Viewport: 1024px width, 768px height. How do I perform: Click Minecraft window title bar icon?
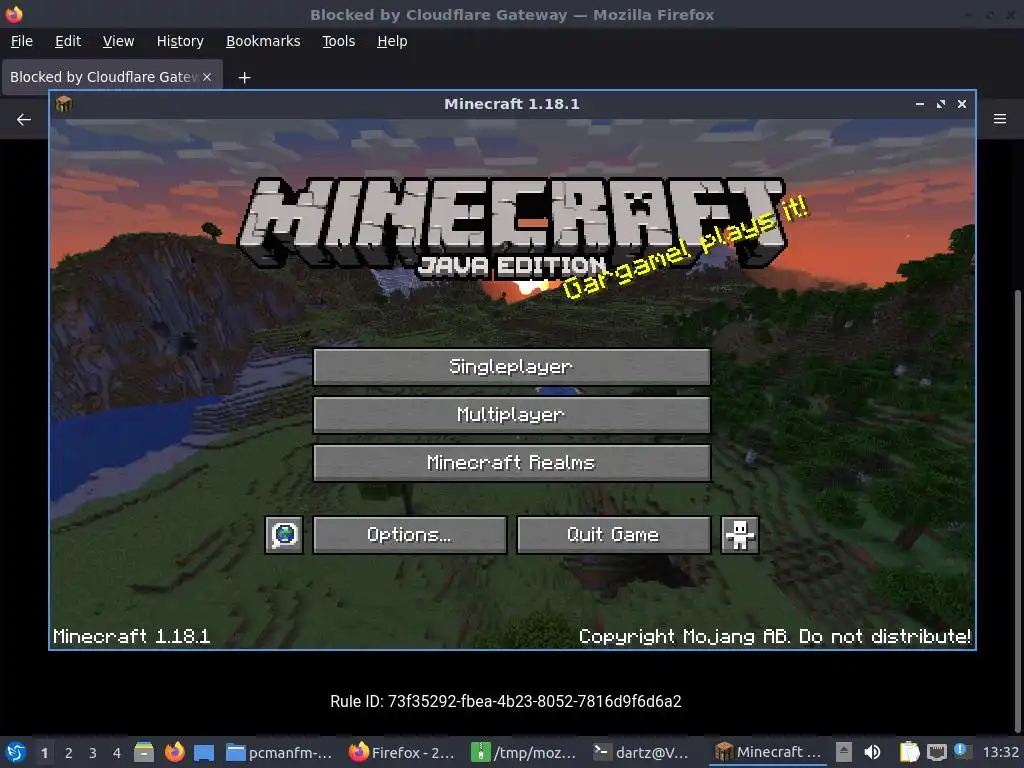[64, 104]
